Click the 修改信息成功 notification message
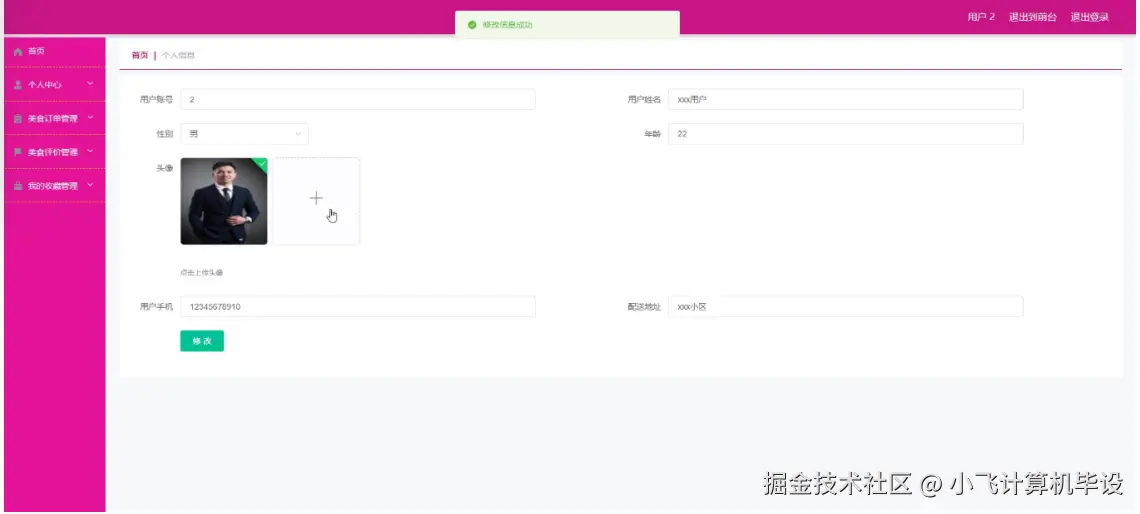 coord(507,25)
